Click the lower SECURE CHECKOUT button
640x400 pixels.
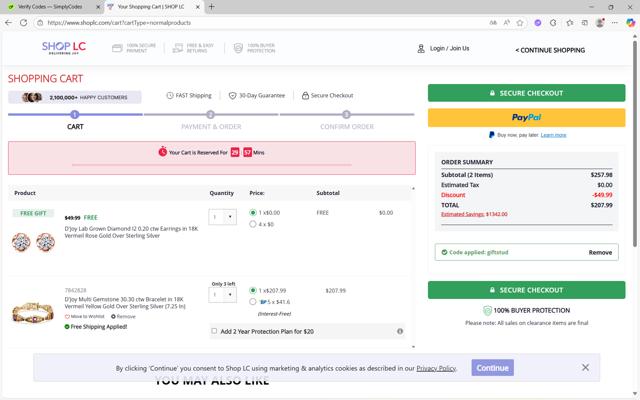click(x=527, y=290)
